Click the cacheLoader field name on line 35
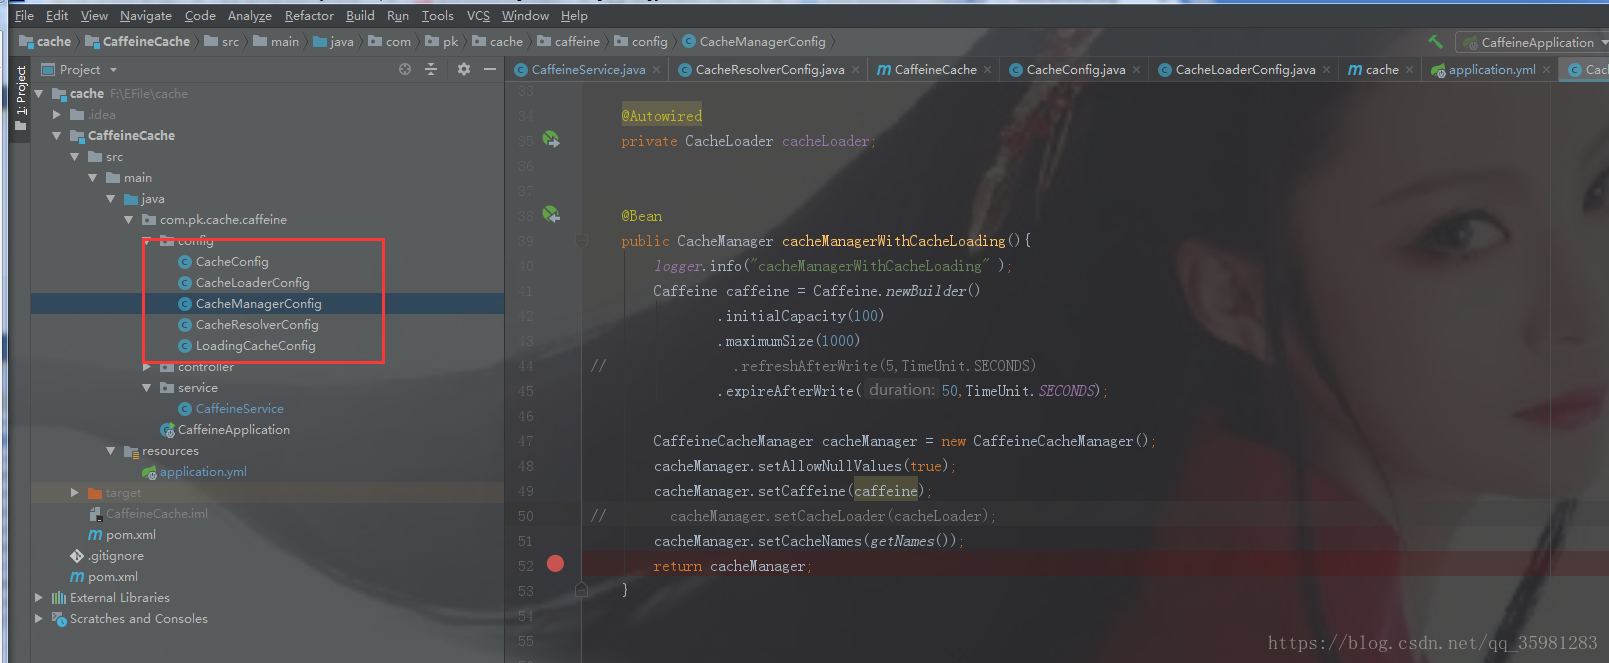This screenshot has height=663, width=1609. pos(825,141)
